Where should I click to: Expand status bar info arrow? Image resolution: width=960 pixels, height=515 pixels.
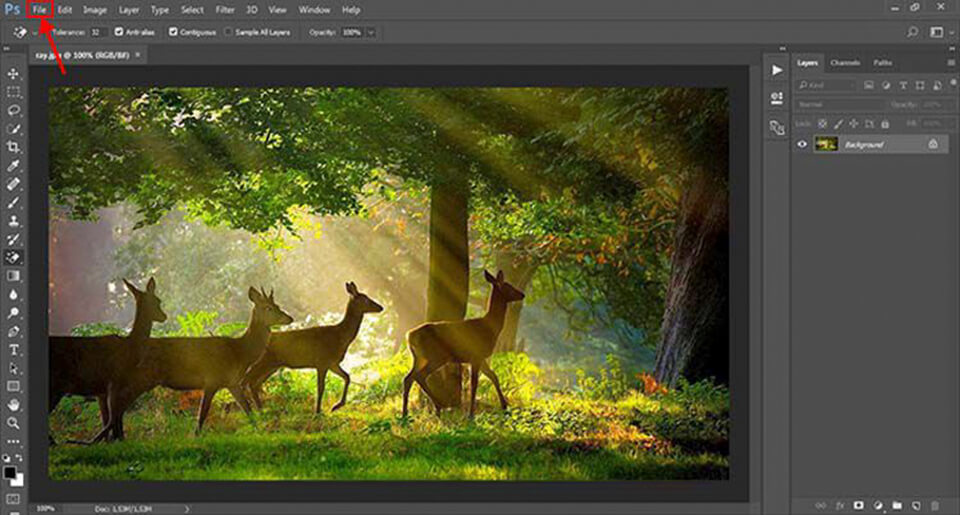click(187, 509)
